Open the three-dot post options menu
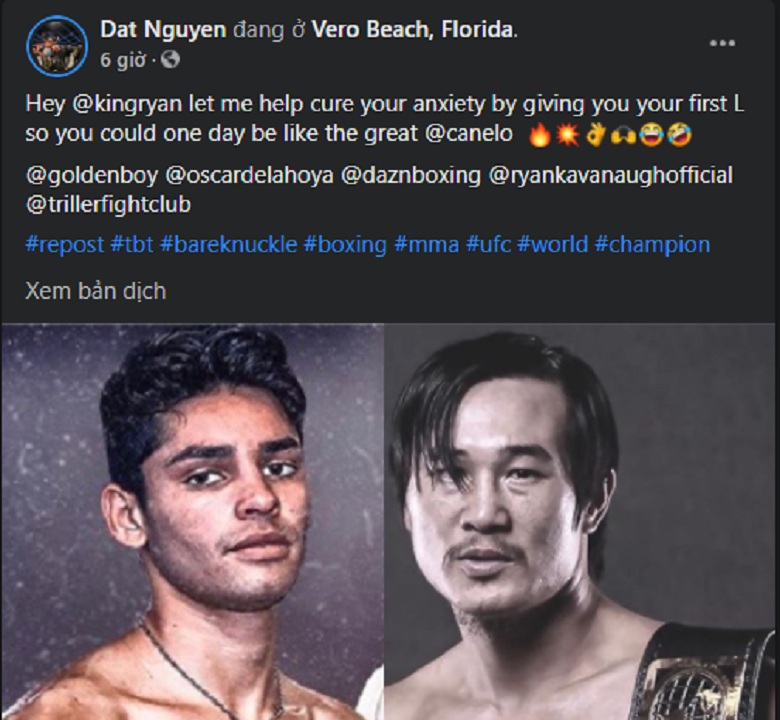Viewport: 780px width, 720px height. click(722, 43)
